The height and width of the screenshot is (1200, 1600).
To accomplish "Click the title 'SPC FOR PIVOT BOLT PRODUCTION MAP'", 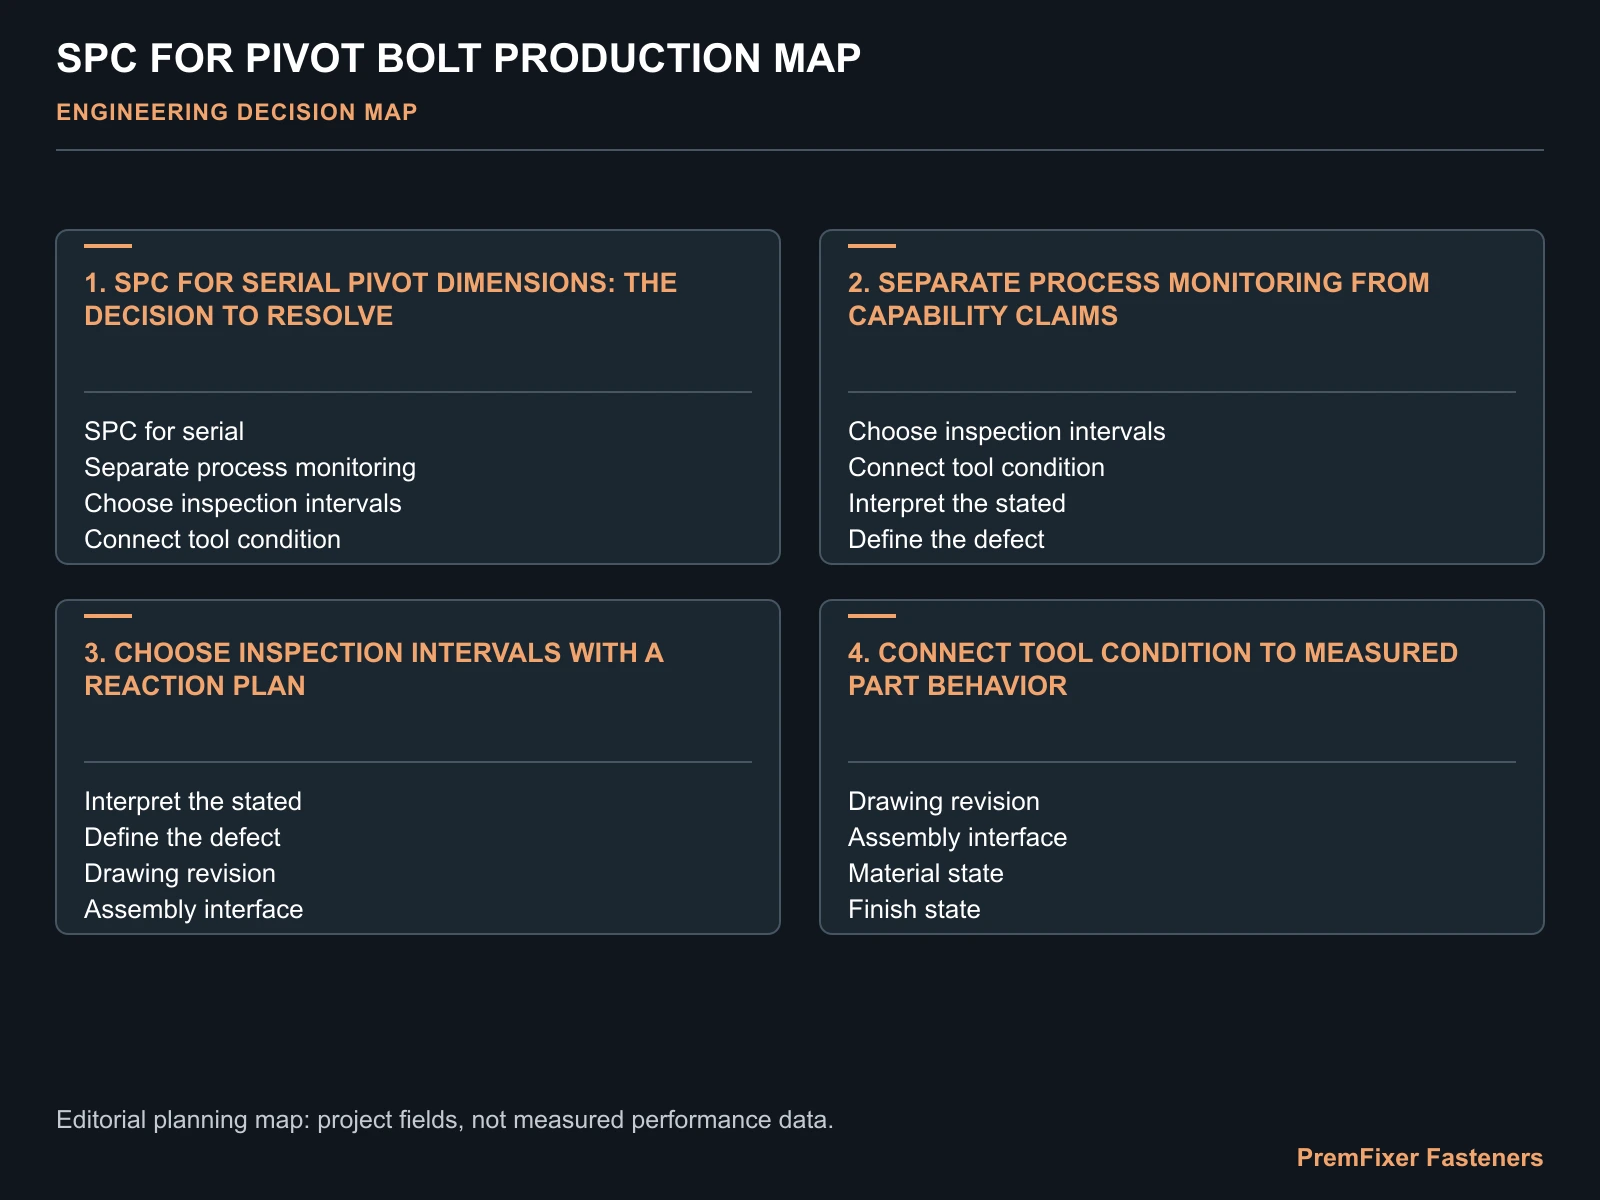I will coord(458,59).
